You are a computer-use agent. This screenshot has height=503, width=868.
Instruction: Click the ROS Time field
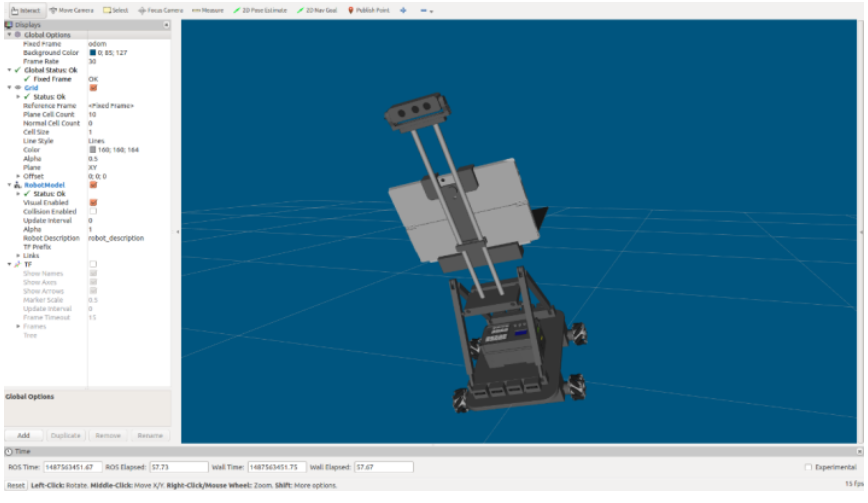73,468
